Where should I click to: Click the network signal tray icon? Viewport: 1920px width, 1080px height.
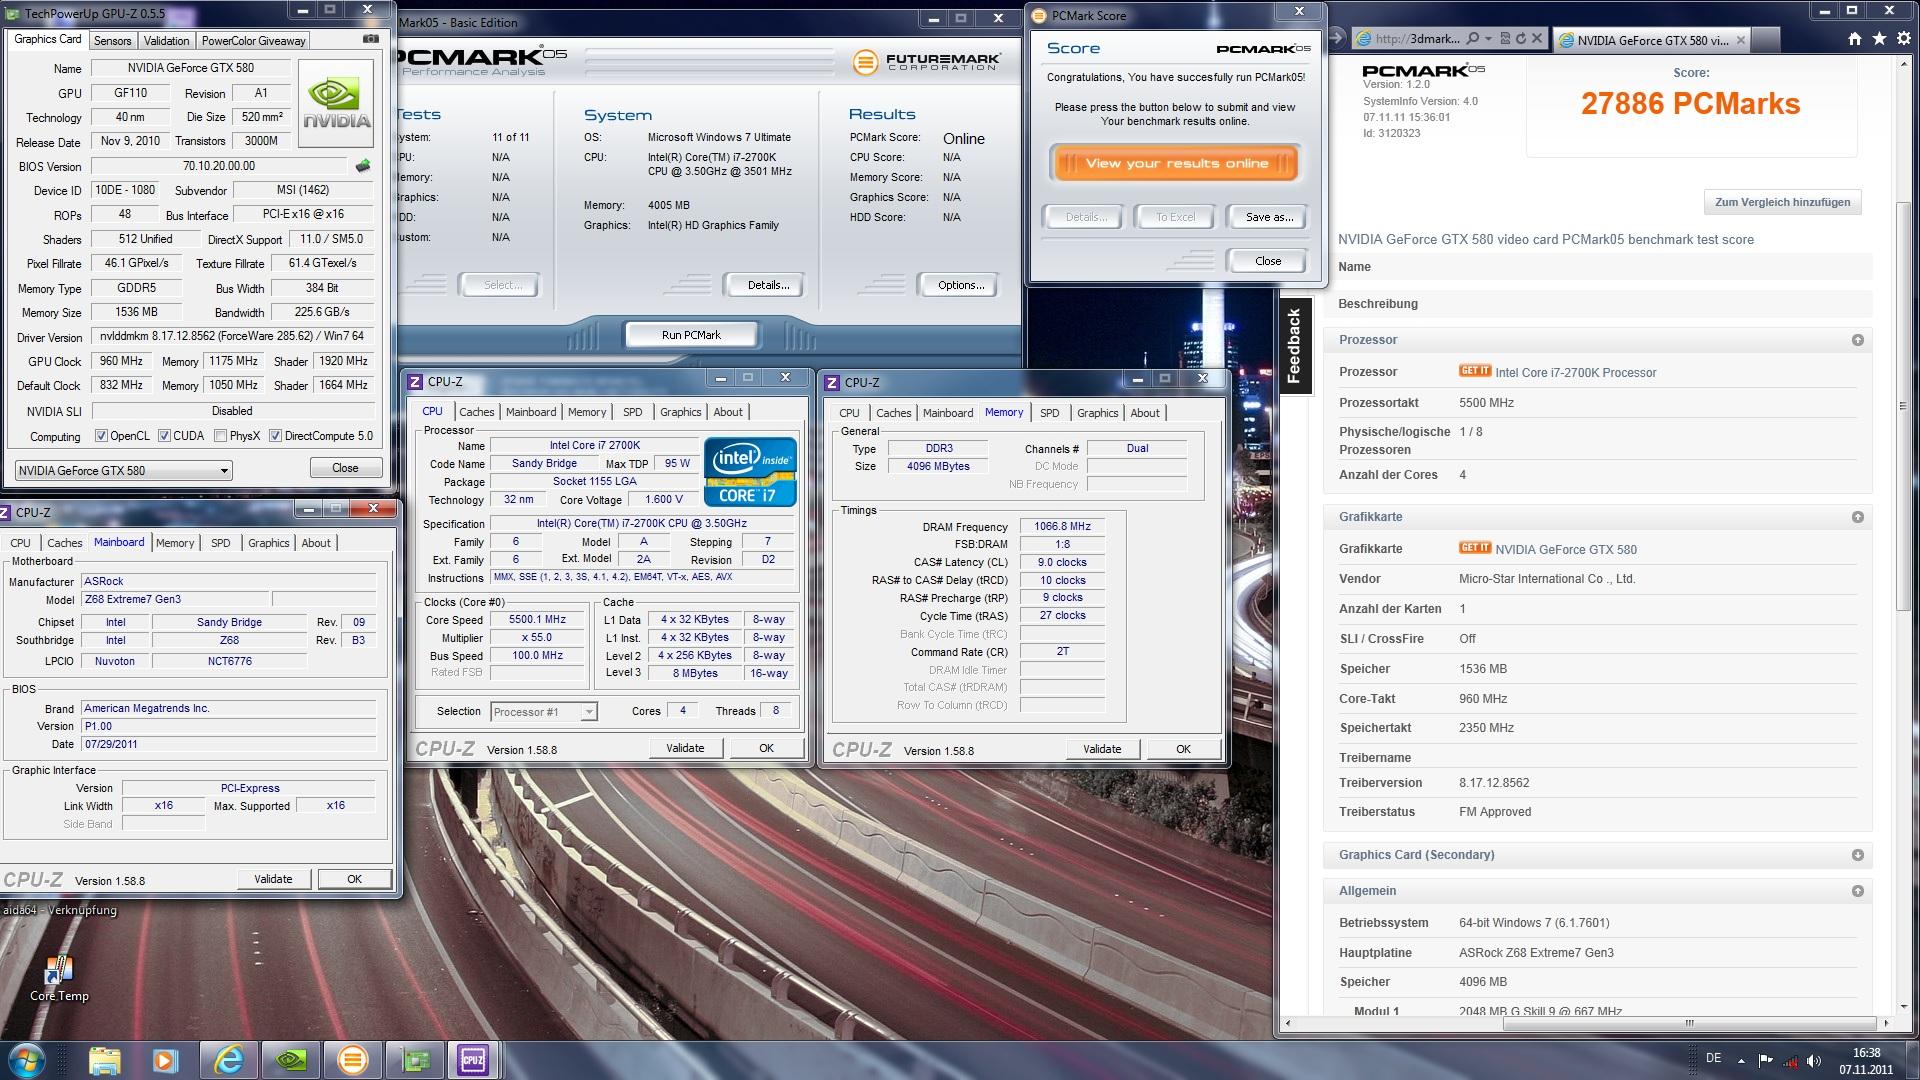[1789, 1061]
